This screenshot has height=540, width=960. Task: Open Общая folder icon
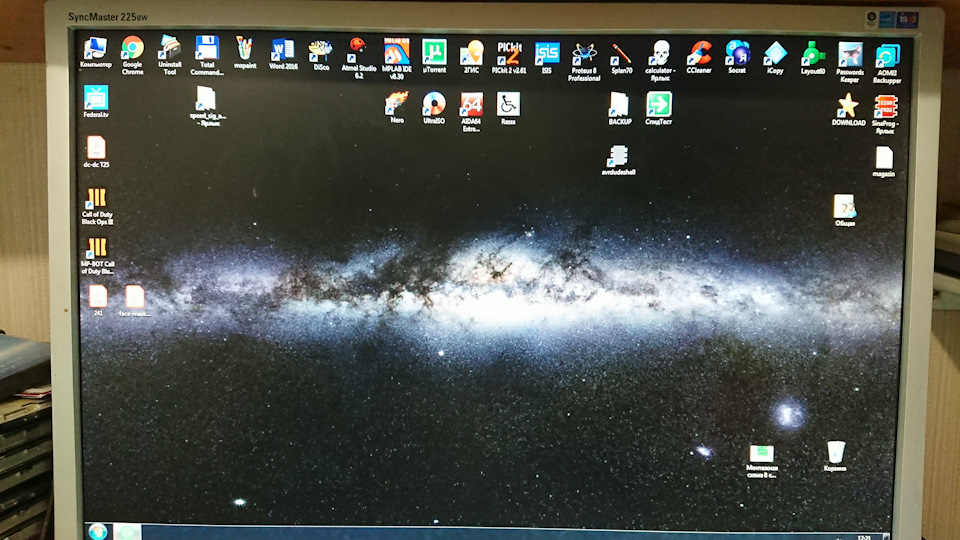pyautogui.click(x=845, y=211)
